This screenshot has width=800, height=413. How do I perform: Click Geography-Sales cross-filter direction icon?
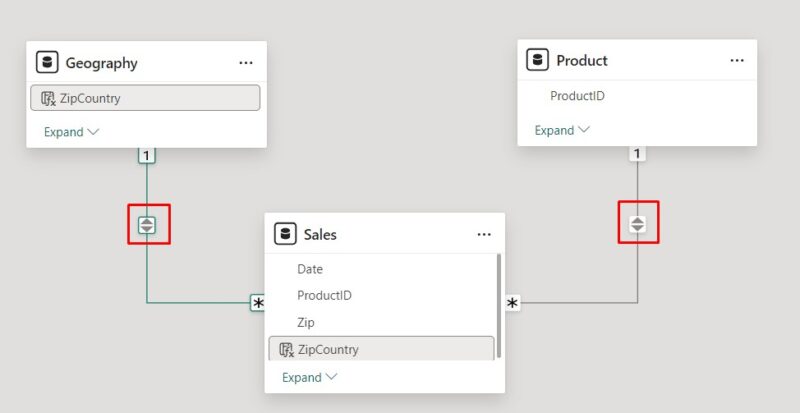click(147, 225)
